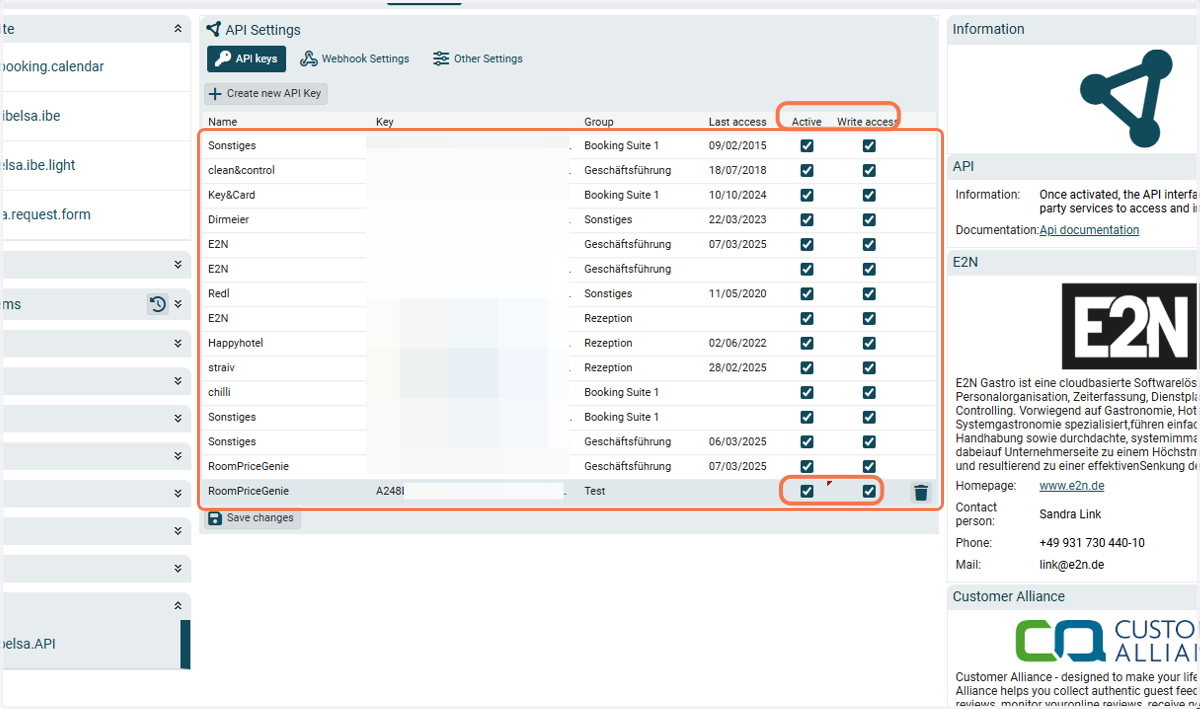Viewport: 1200px width, 709px height.
Task: Click the E2N logo image
Action: tap(1129, 326)
